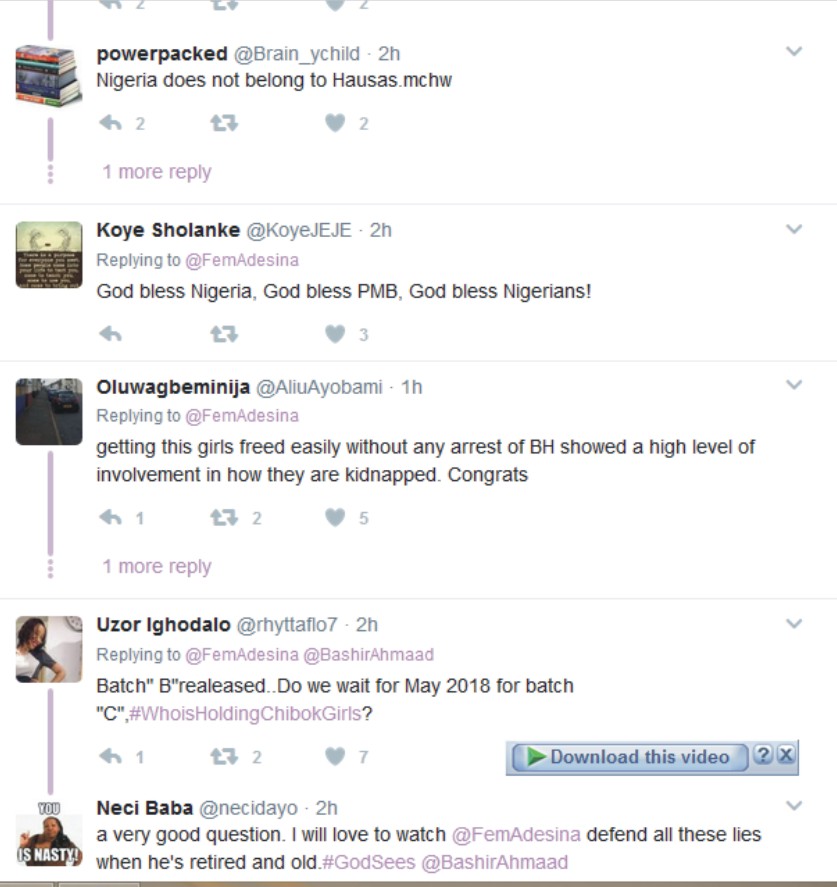
Task: Reply to powerpacked's tweet
Action: click(111, 123)
